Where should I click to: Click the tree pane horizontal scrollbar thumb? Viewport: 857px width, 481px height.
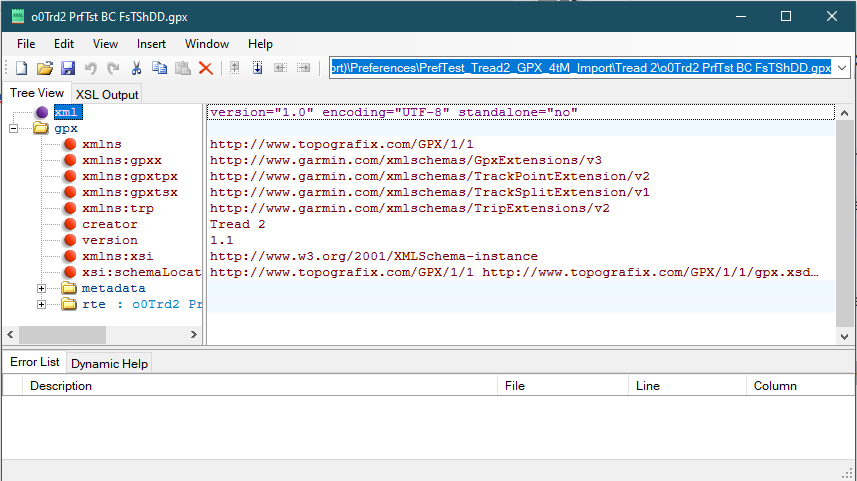(x=62, y=334)
